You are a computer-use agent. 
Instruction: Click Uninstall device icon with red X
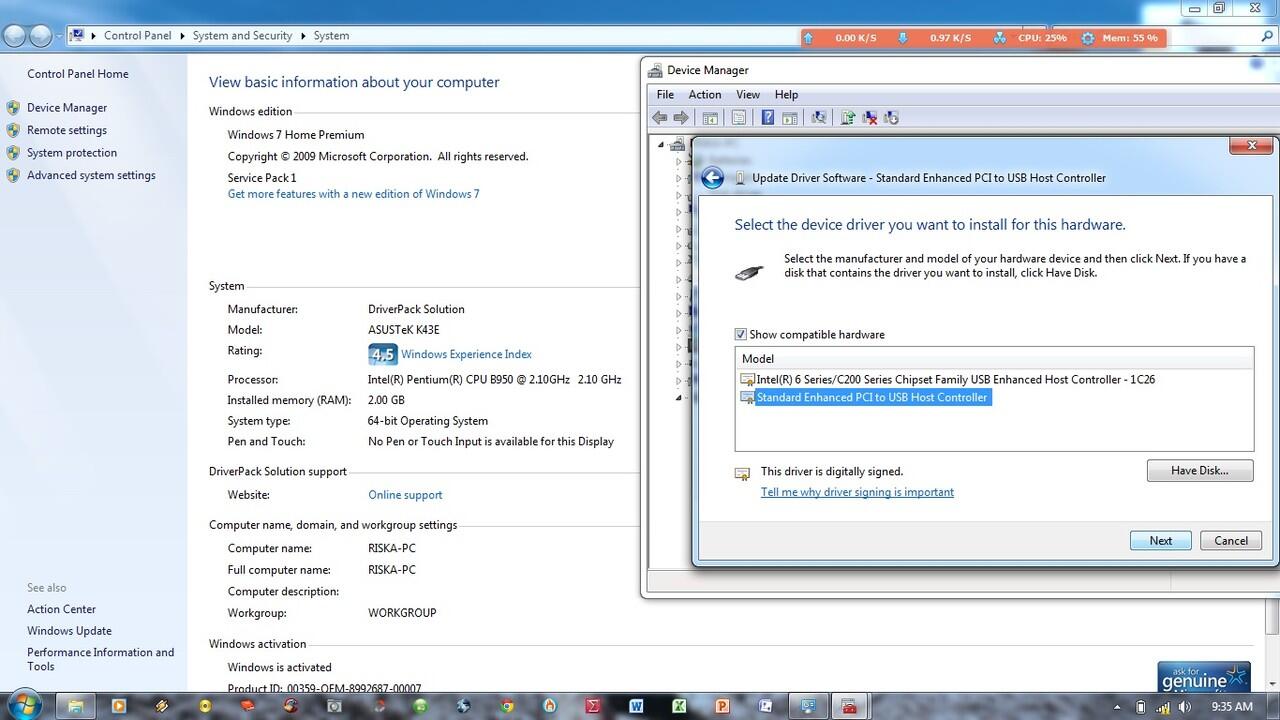(x=870, y=118)
